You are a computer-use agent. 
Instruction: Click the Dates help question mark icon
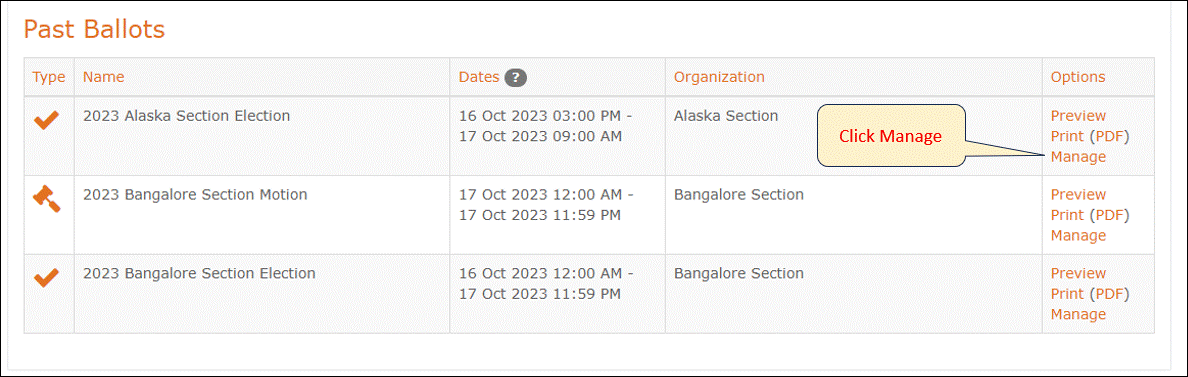coord(516,77)
